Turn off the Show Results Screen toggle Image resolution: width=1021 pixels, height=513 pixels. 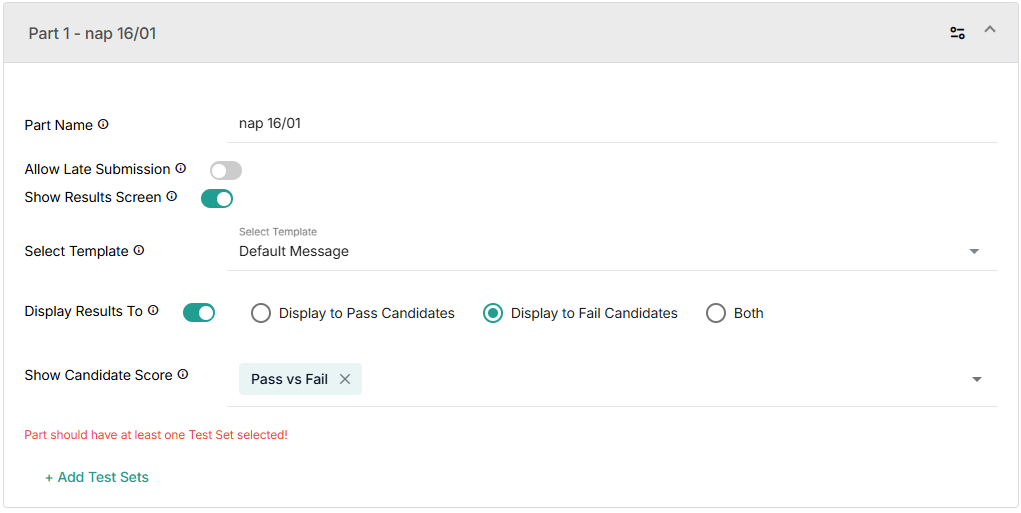(217, 199)
